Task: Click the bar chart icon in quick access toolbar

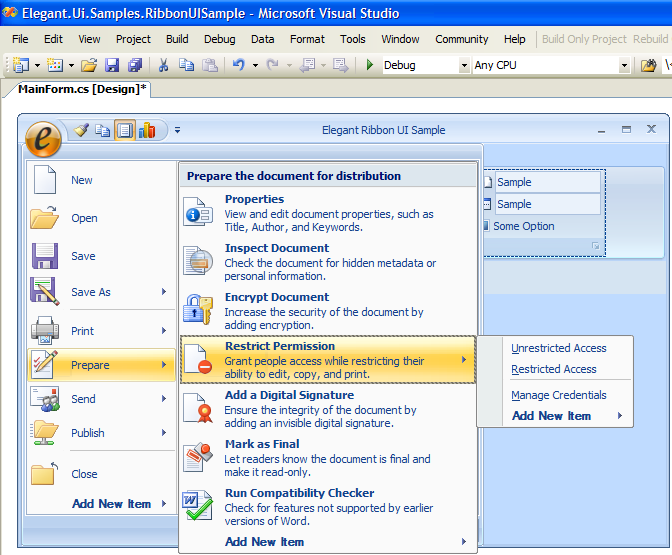Action: click(x=147, y=130)
